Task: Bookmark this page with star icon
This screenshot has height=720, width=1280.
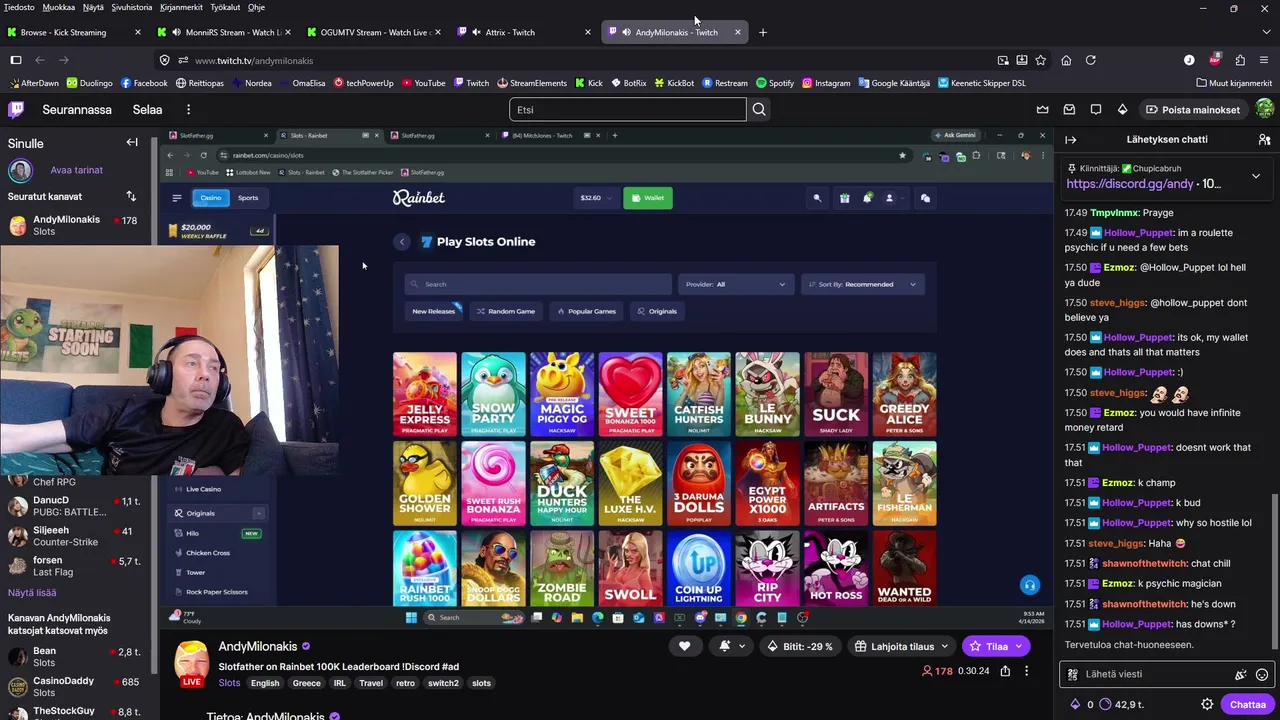Action: 1041,60
